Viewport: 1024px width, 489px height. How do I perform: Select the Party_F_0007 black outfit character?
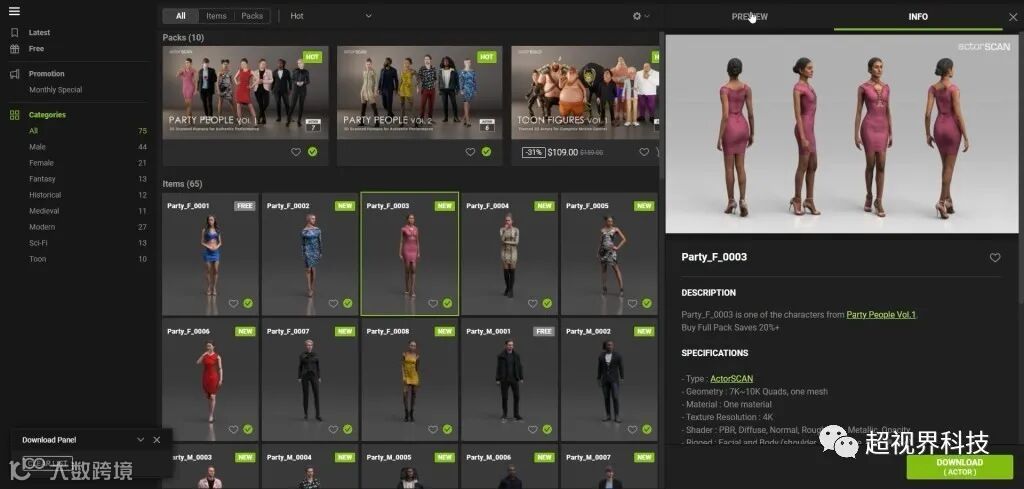[x=310, y=379]
